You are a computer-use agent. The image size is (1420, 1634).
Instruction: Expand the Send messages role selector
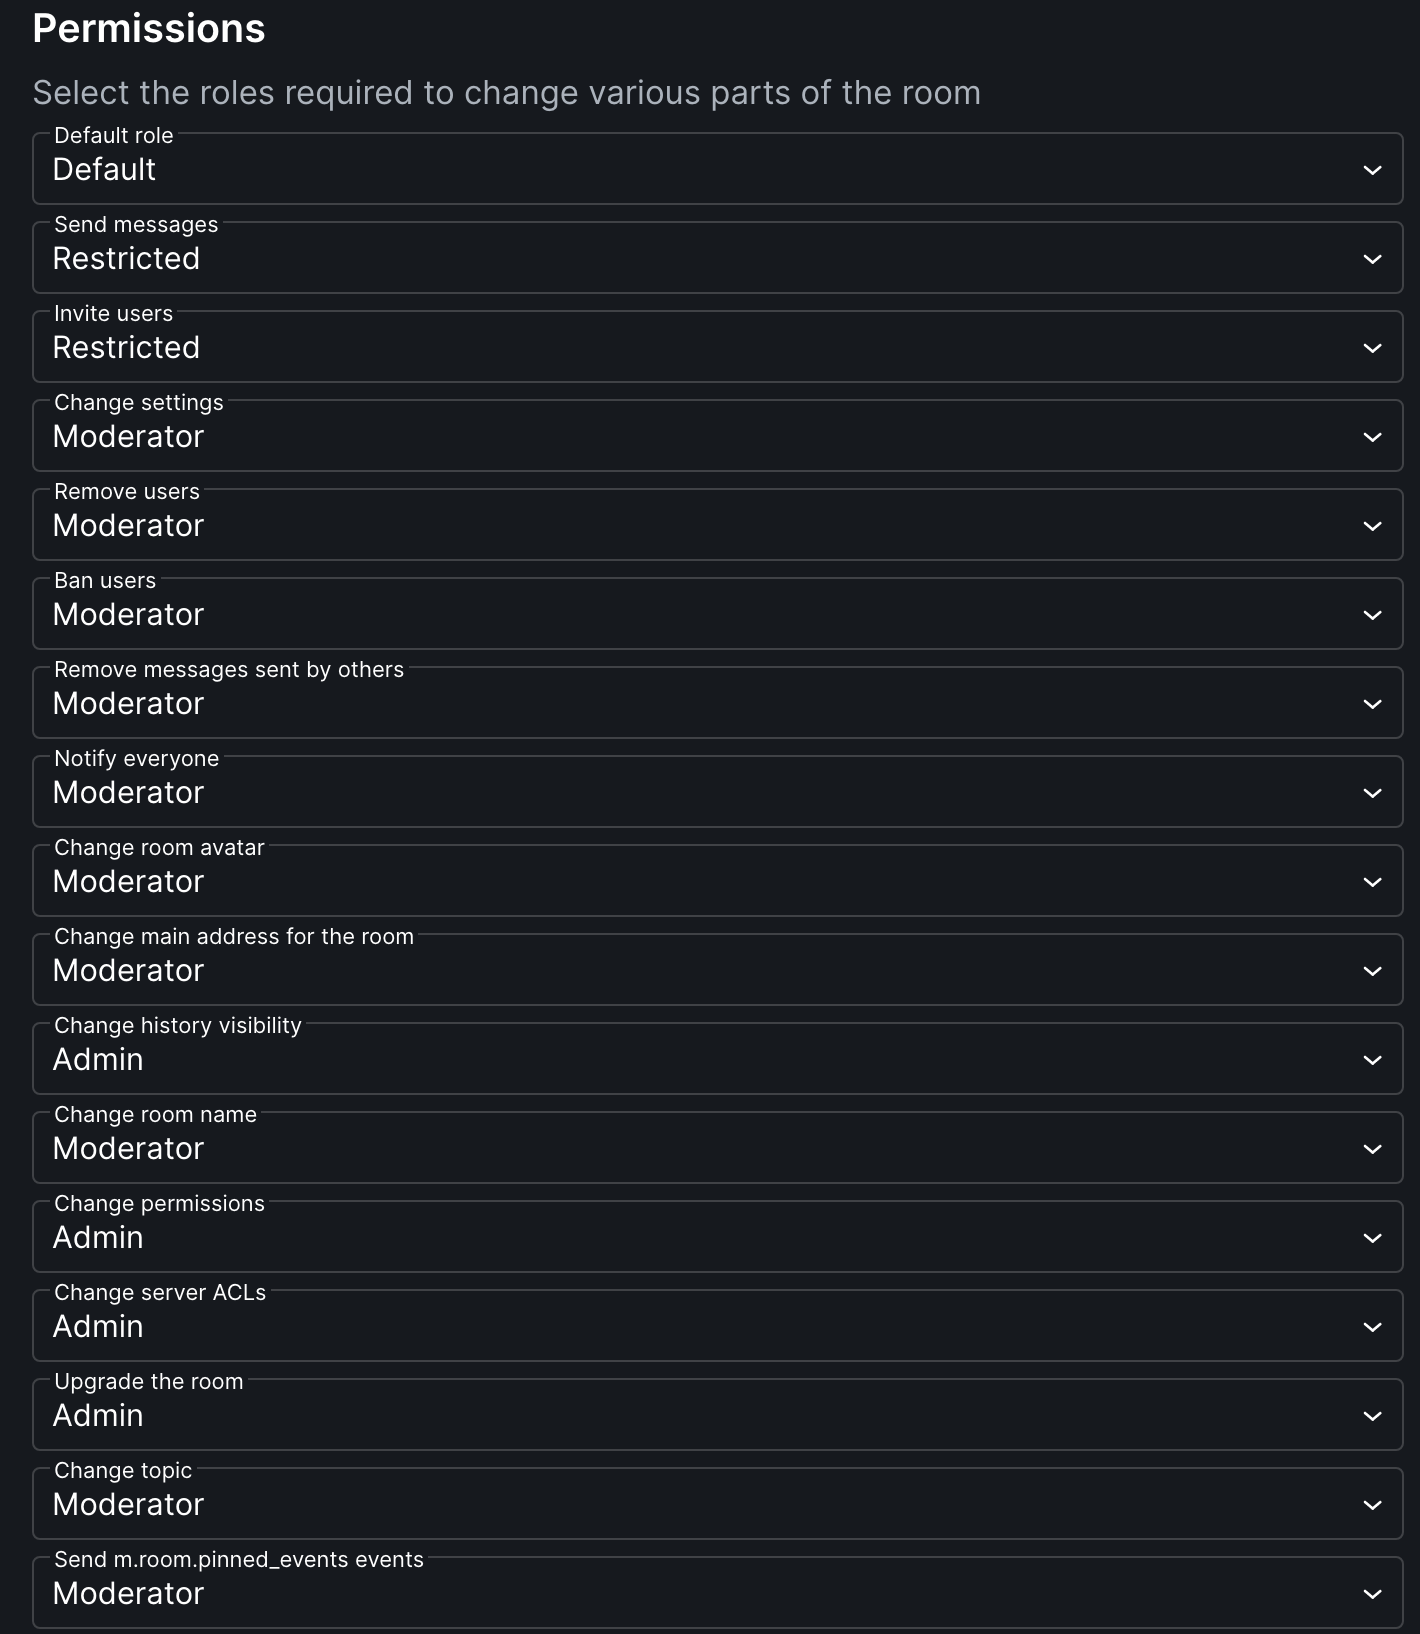[x=717, y=258]
